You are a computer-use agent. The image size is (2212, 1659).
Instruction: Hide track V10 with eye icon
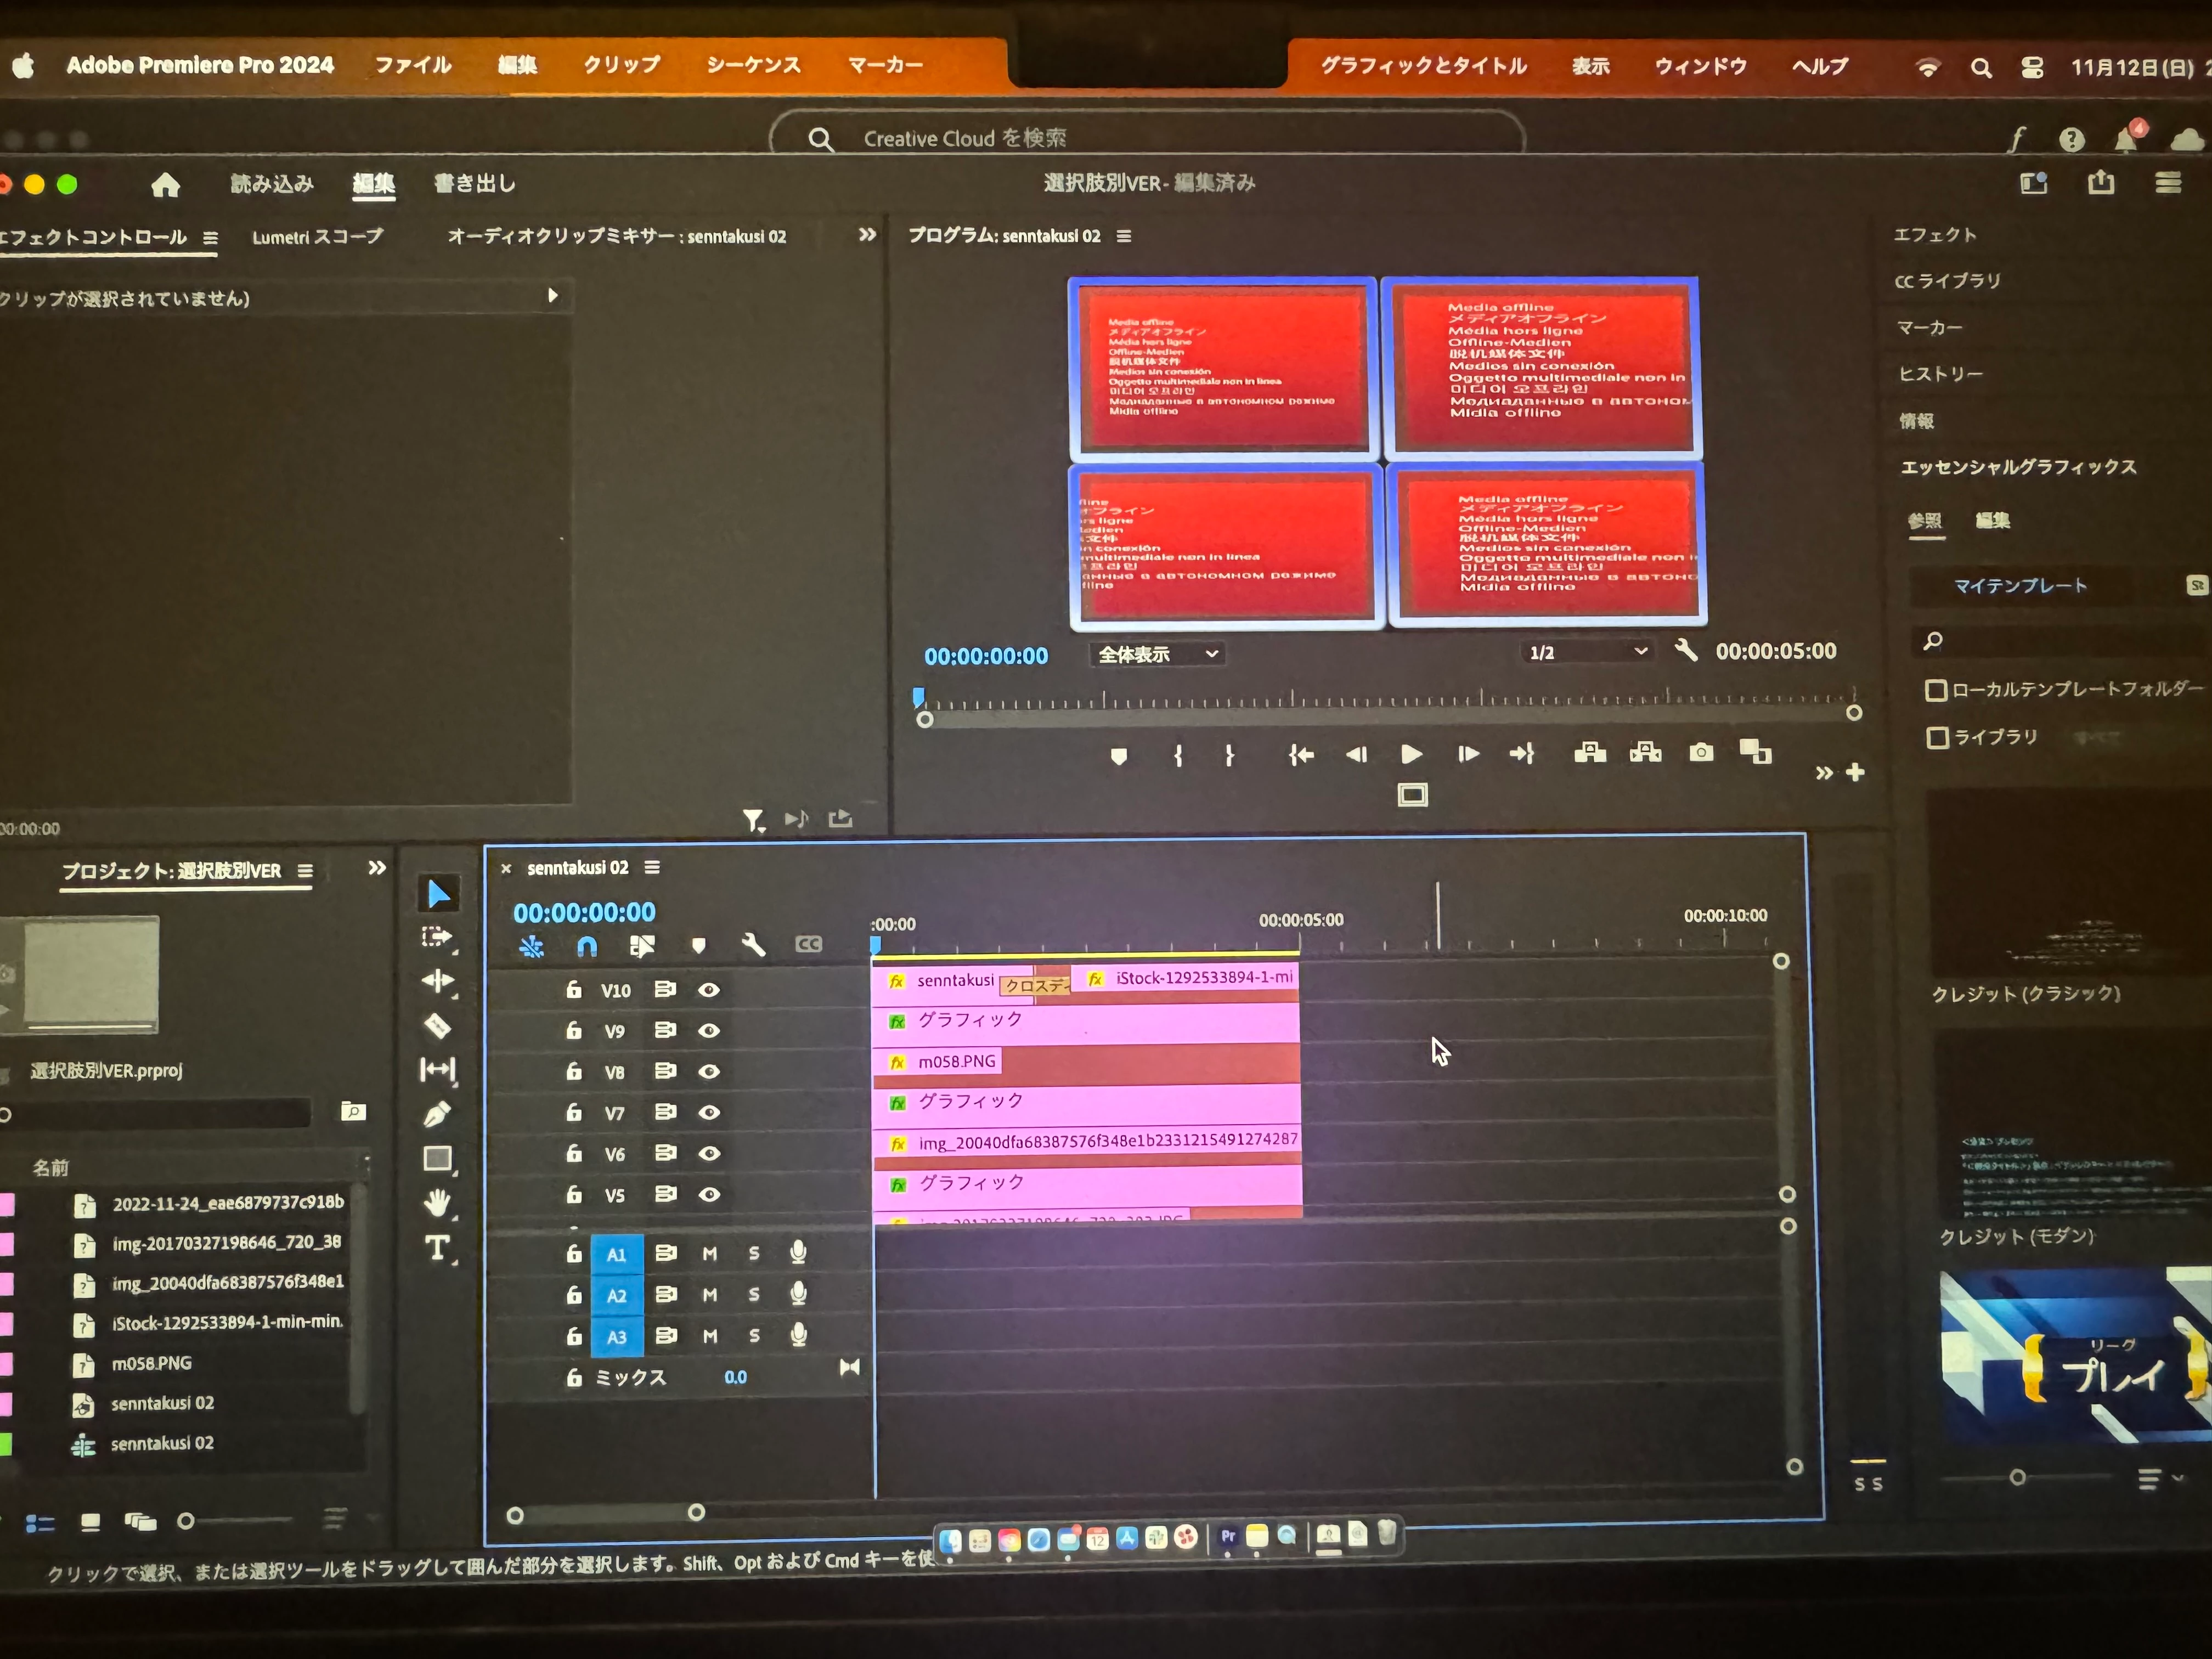[709, 990]
